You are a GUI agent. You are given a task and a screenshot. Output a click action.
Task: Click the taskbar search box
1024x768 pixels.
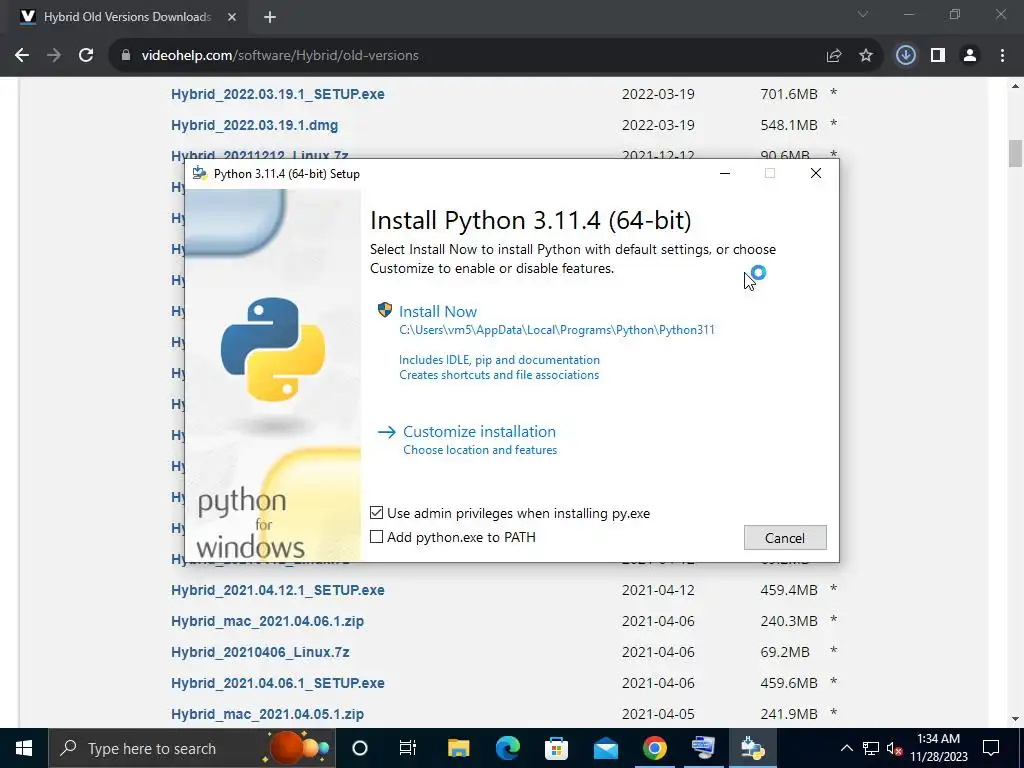click(191, 748)
